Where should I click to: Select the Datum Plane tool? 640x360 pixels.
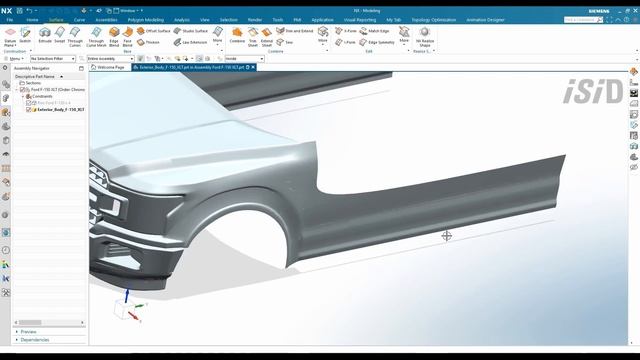(10, 36)
